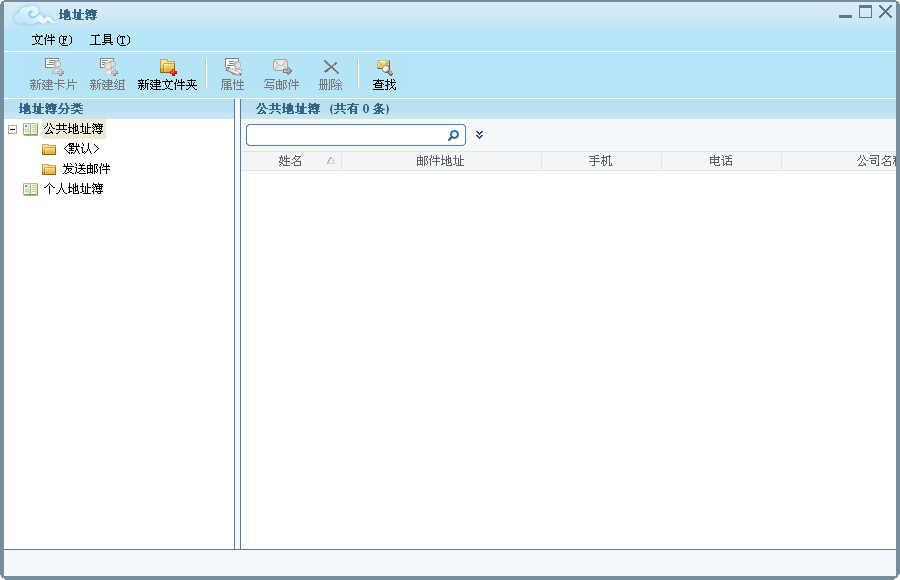
Task: Click the 手机 column header
Action: [601, 159]
